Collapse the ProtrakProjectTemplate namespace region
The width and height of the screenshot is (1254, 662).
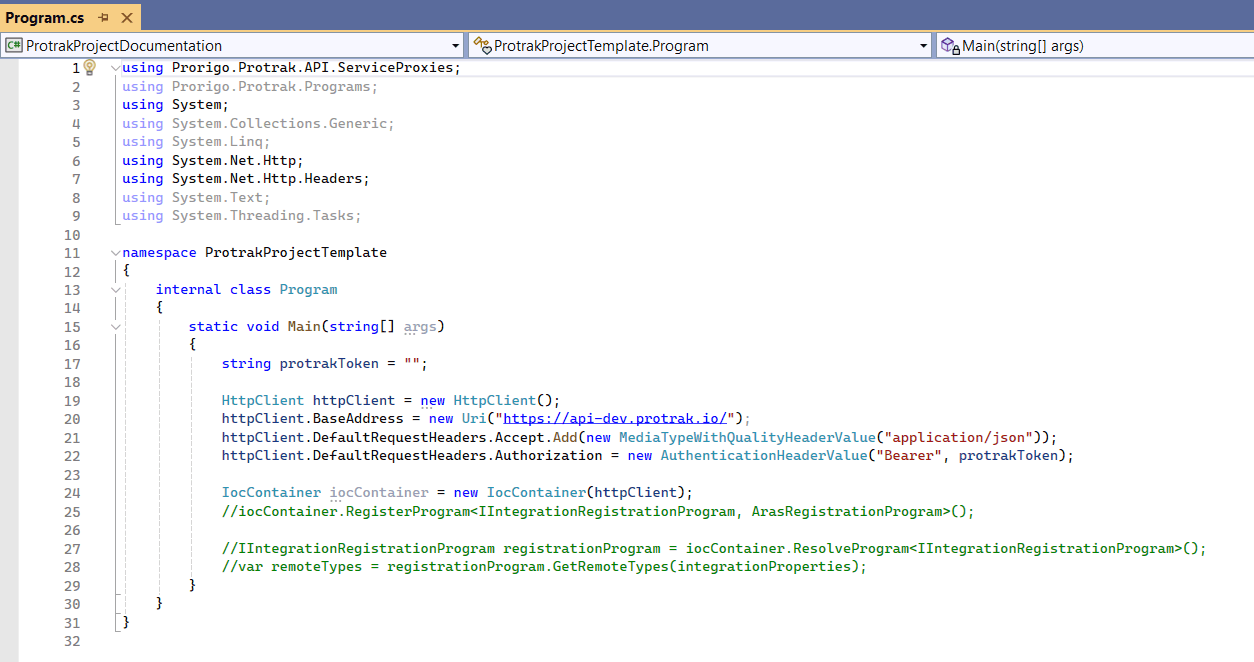click(115, 253)
